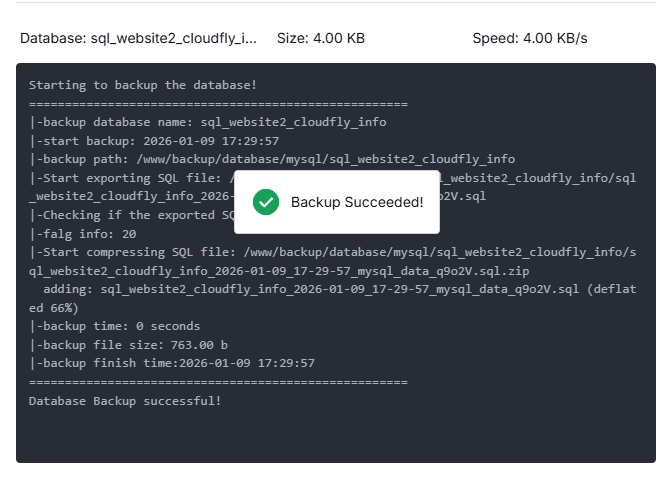Click the "-backup path" log line
This screenshot has width=669, height=478.
(x=272, y=159)
